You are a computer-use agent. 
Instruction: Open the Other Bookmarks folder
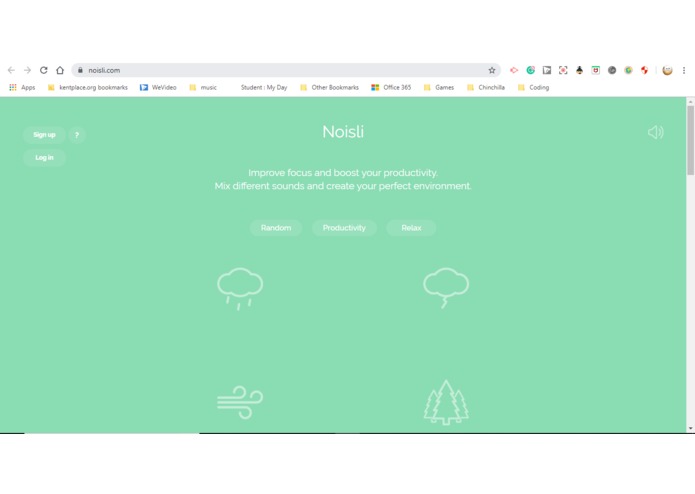coord(329,87)
